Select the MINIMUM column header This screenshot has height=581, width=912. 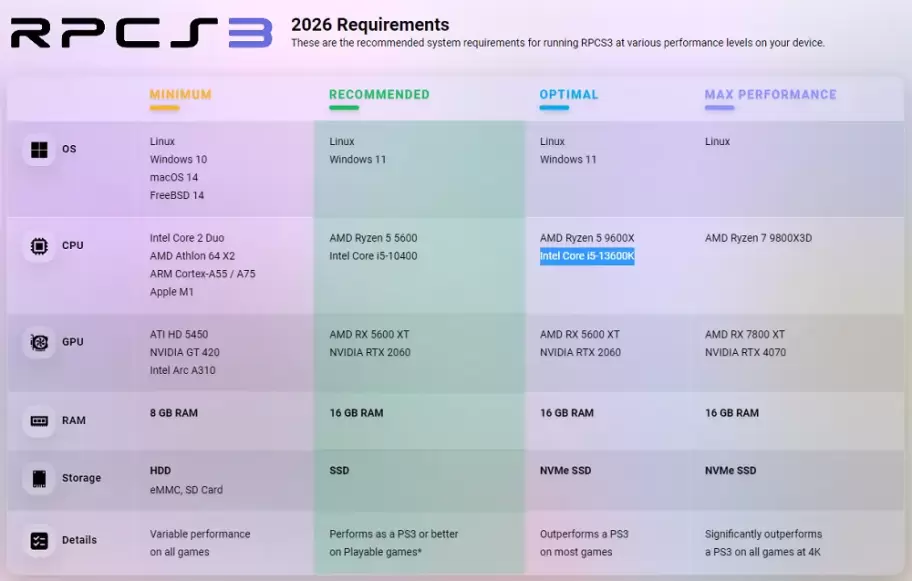tap(180, 95)
